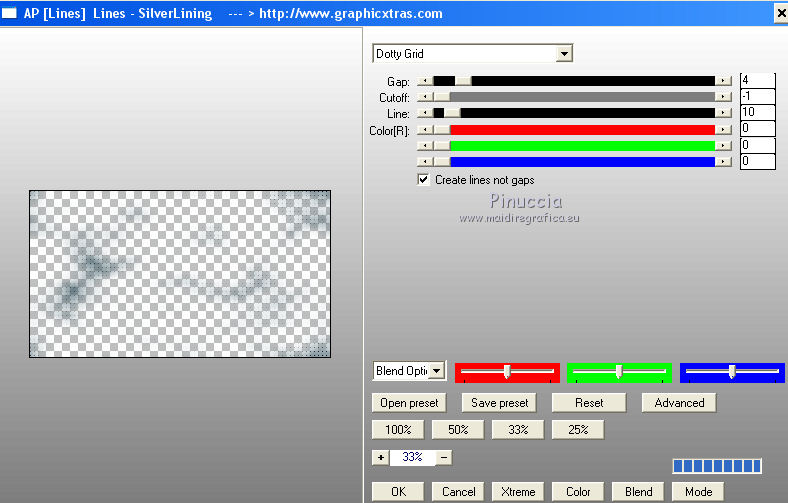Set preview zoom to 50%

[458, 430]
